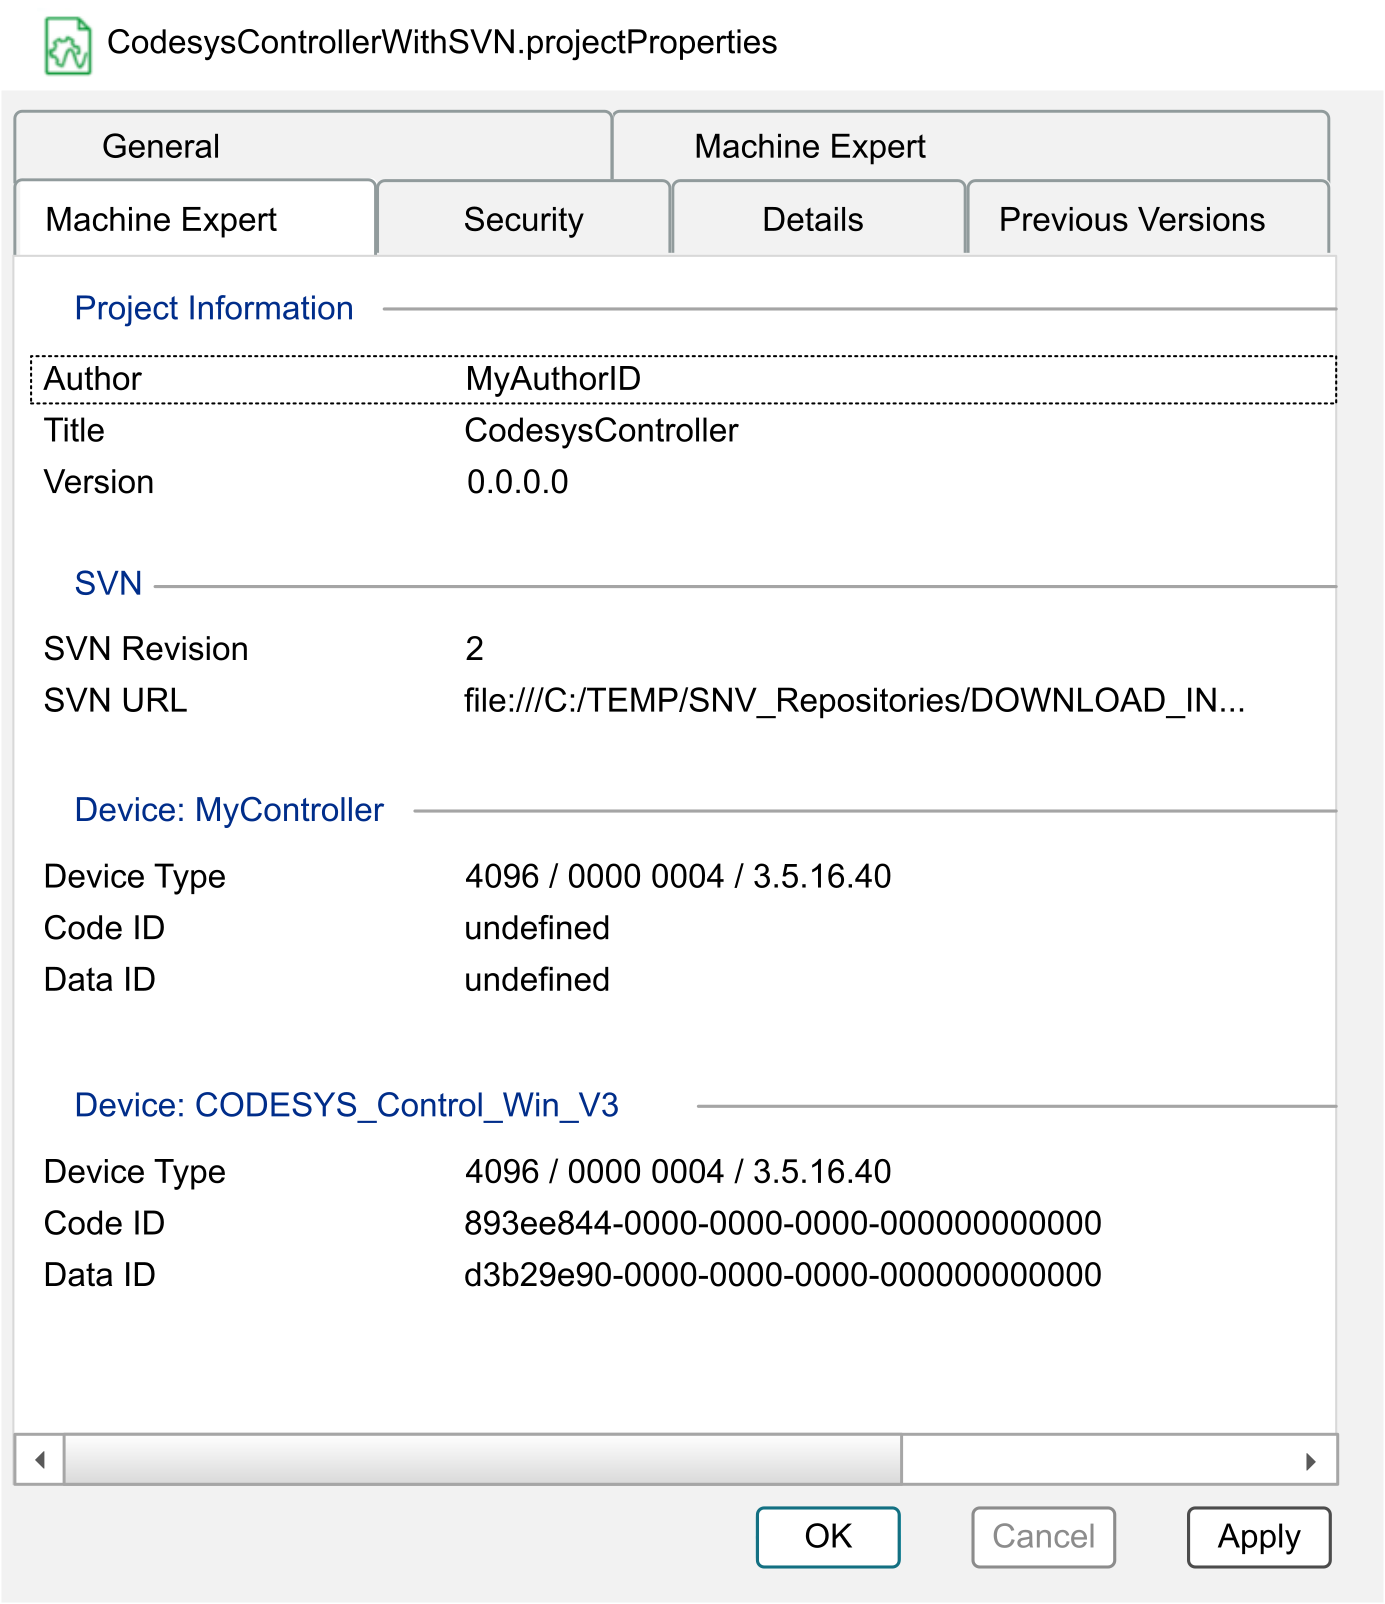Open the Security tab
Image resolution: width=1385 pixels, height=1604 pixels.
tap(523, 219)
